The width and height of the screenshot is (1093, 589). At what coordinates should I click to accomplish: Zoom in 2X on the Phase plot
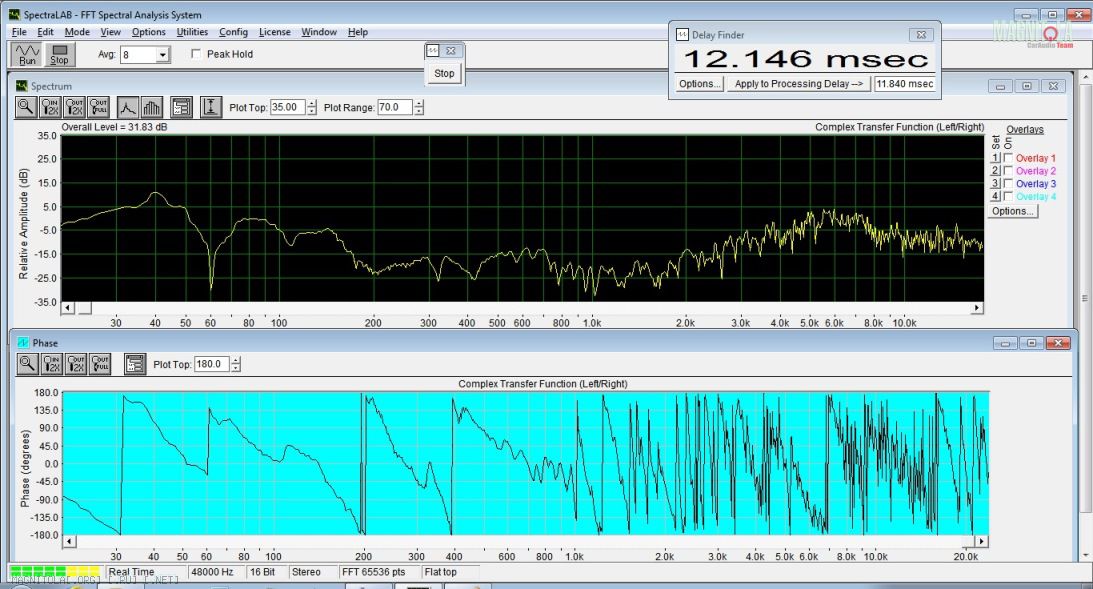pos(52,363)
